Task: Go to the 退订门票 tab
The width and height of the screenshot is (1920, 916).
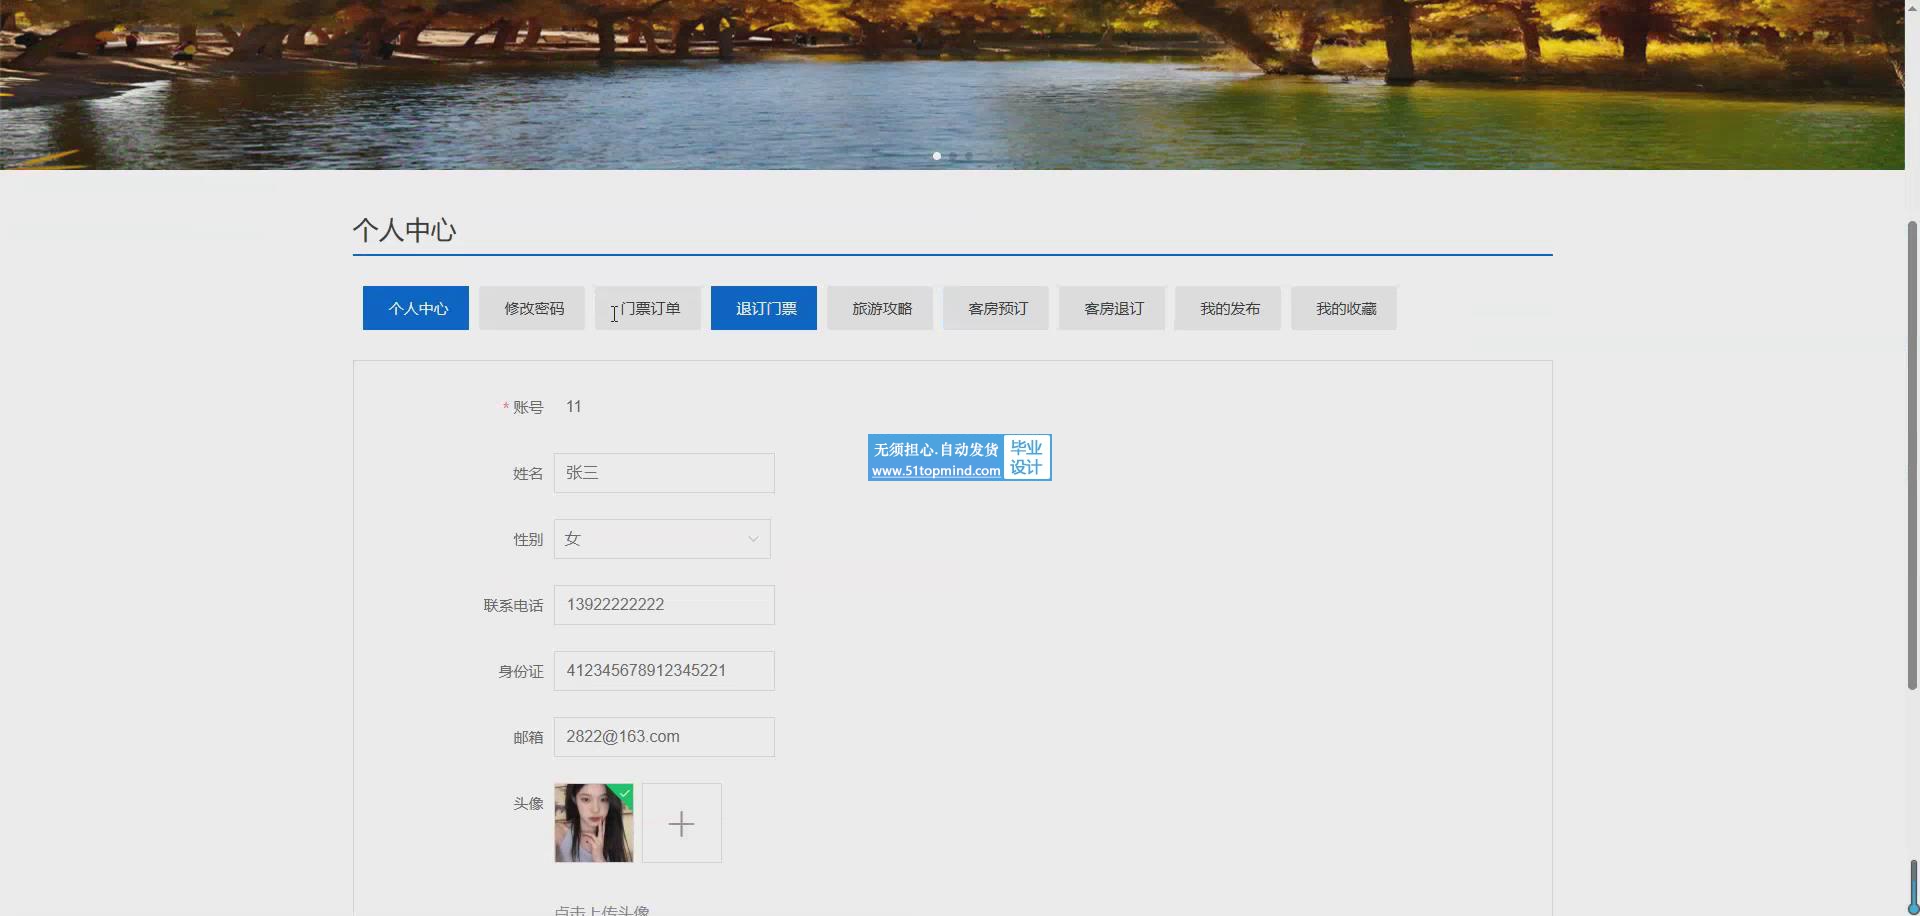Action: point(764,308)
